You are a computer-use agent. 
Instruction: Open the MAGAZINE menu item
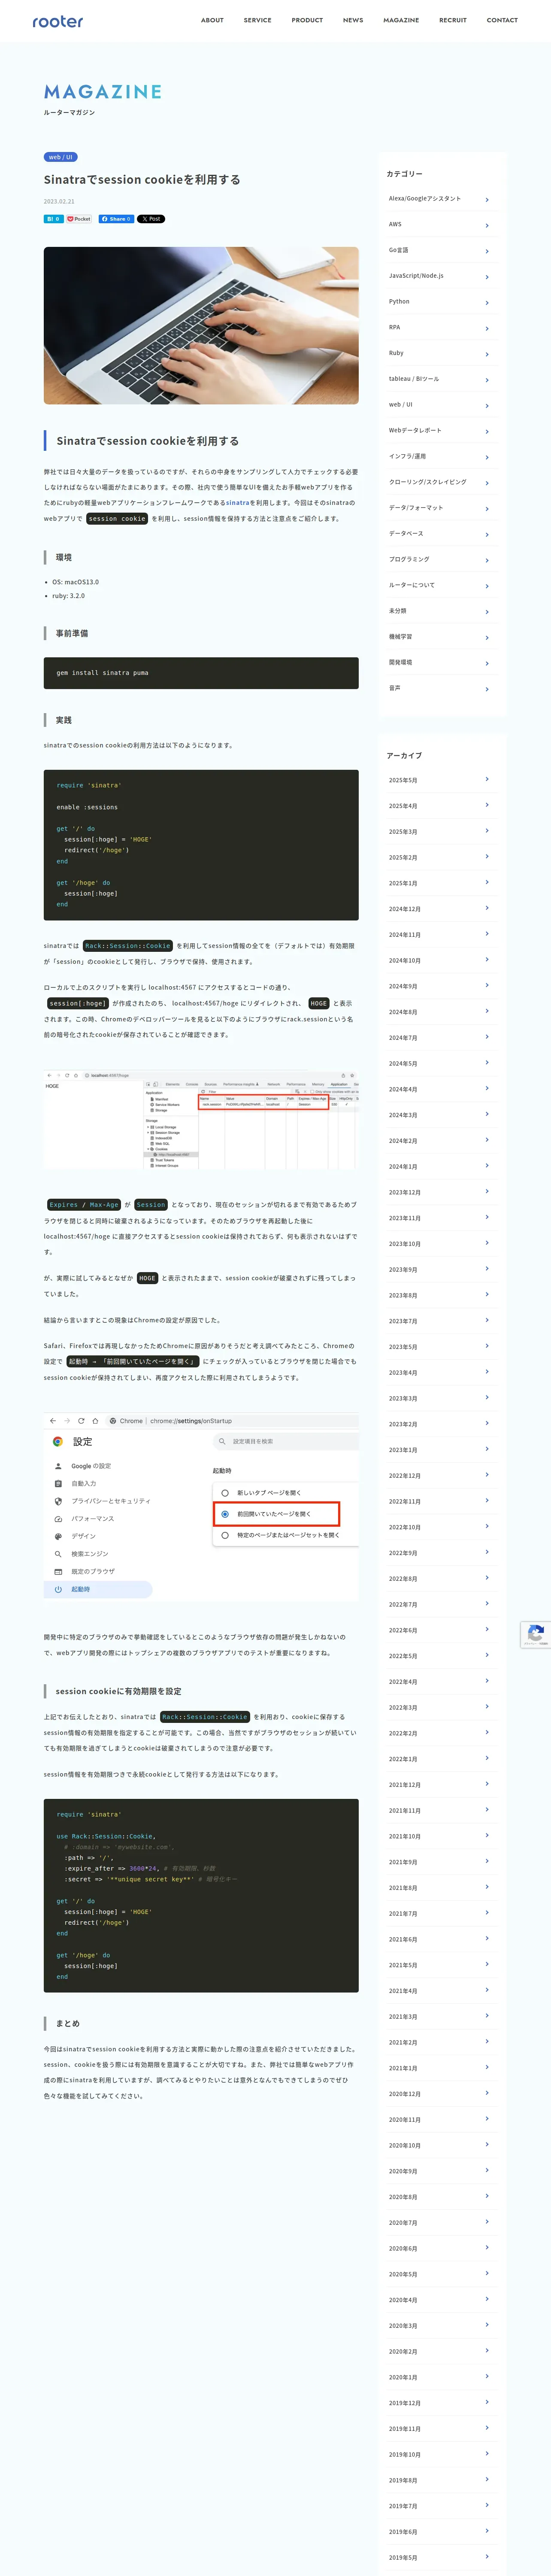click(x=401, y=20)
